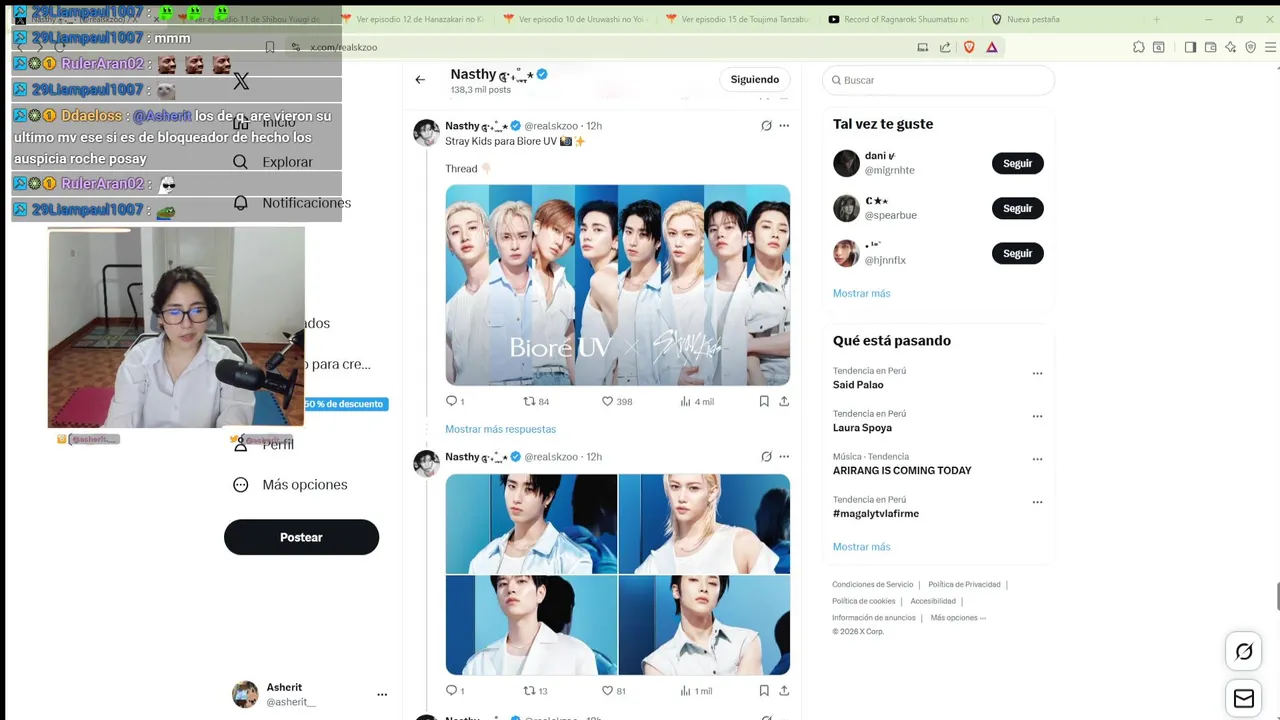Share the Biore UV post
The image size is (1280, 720).
click(784, 401)
